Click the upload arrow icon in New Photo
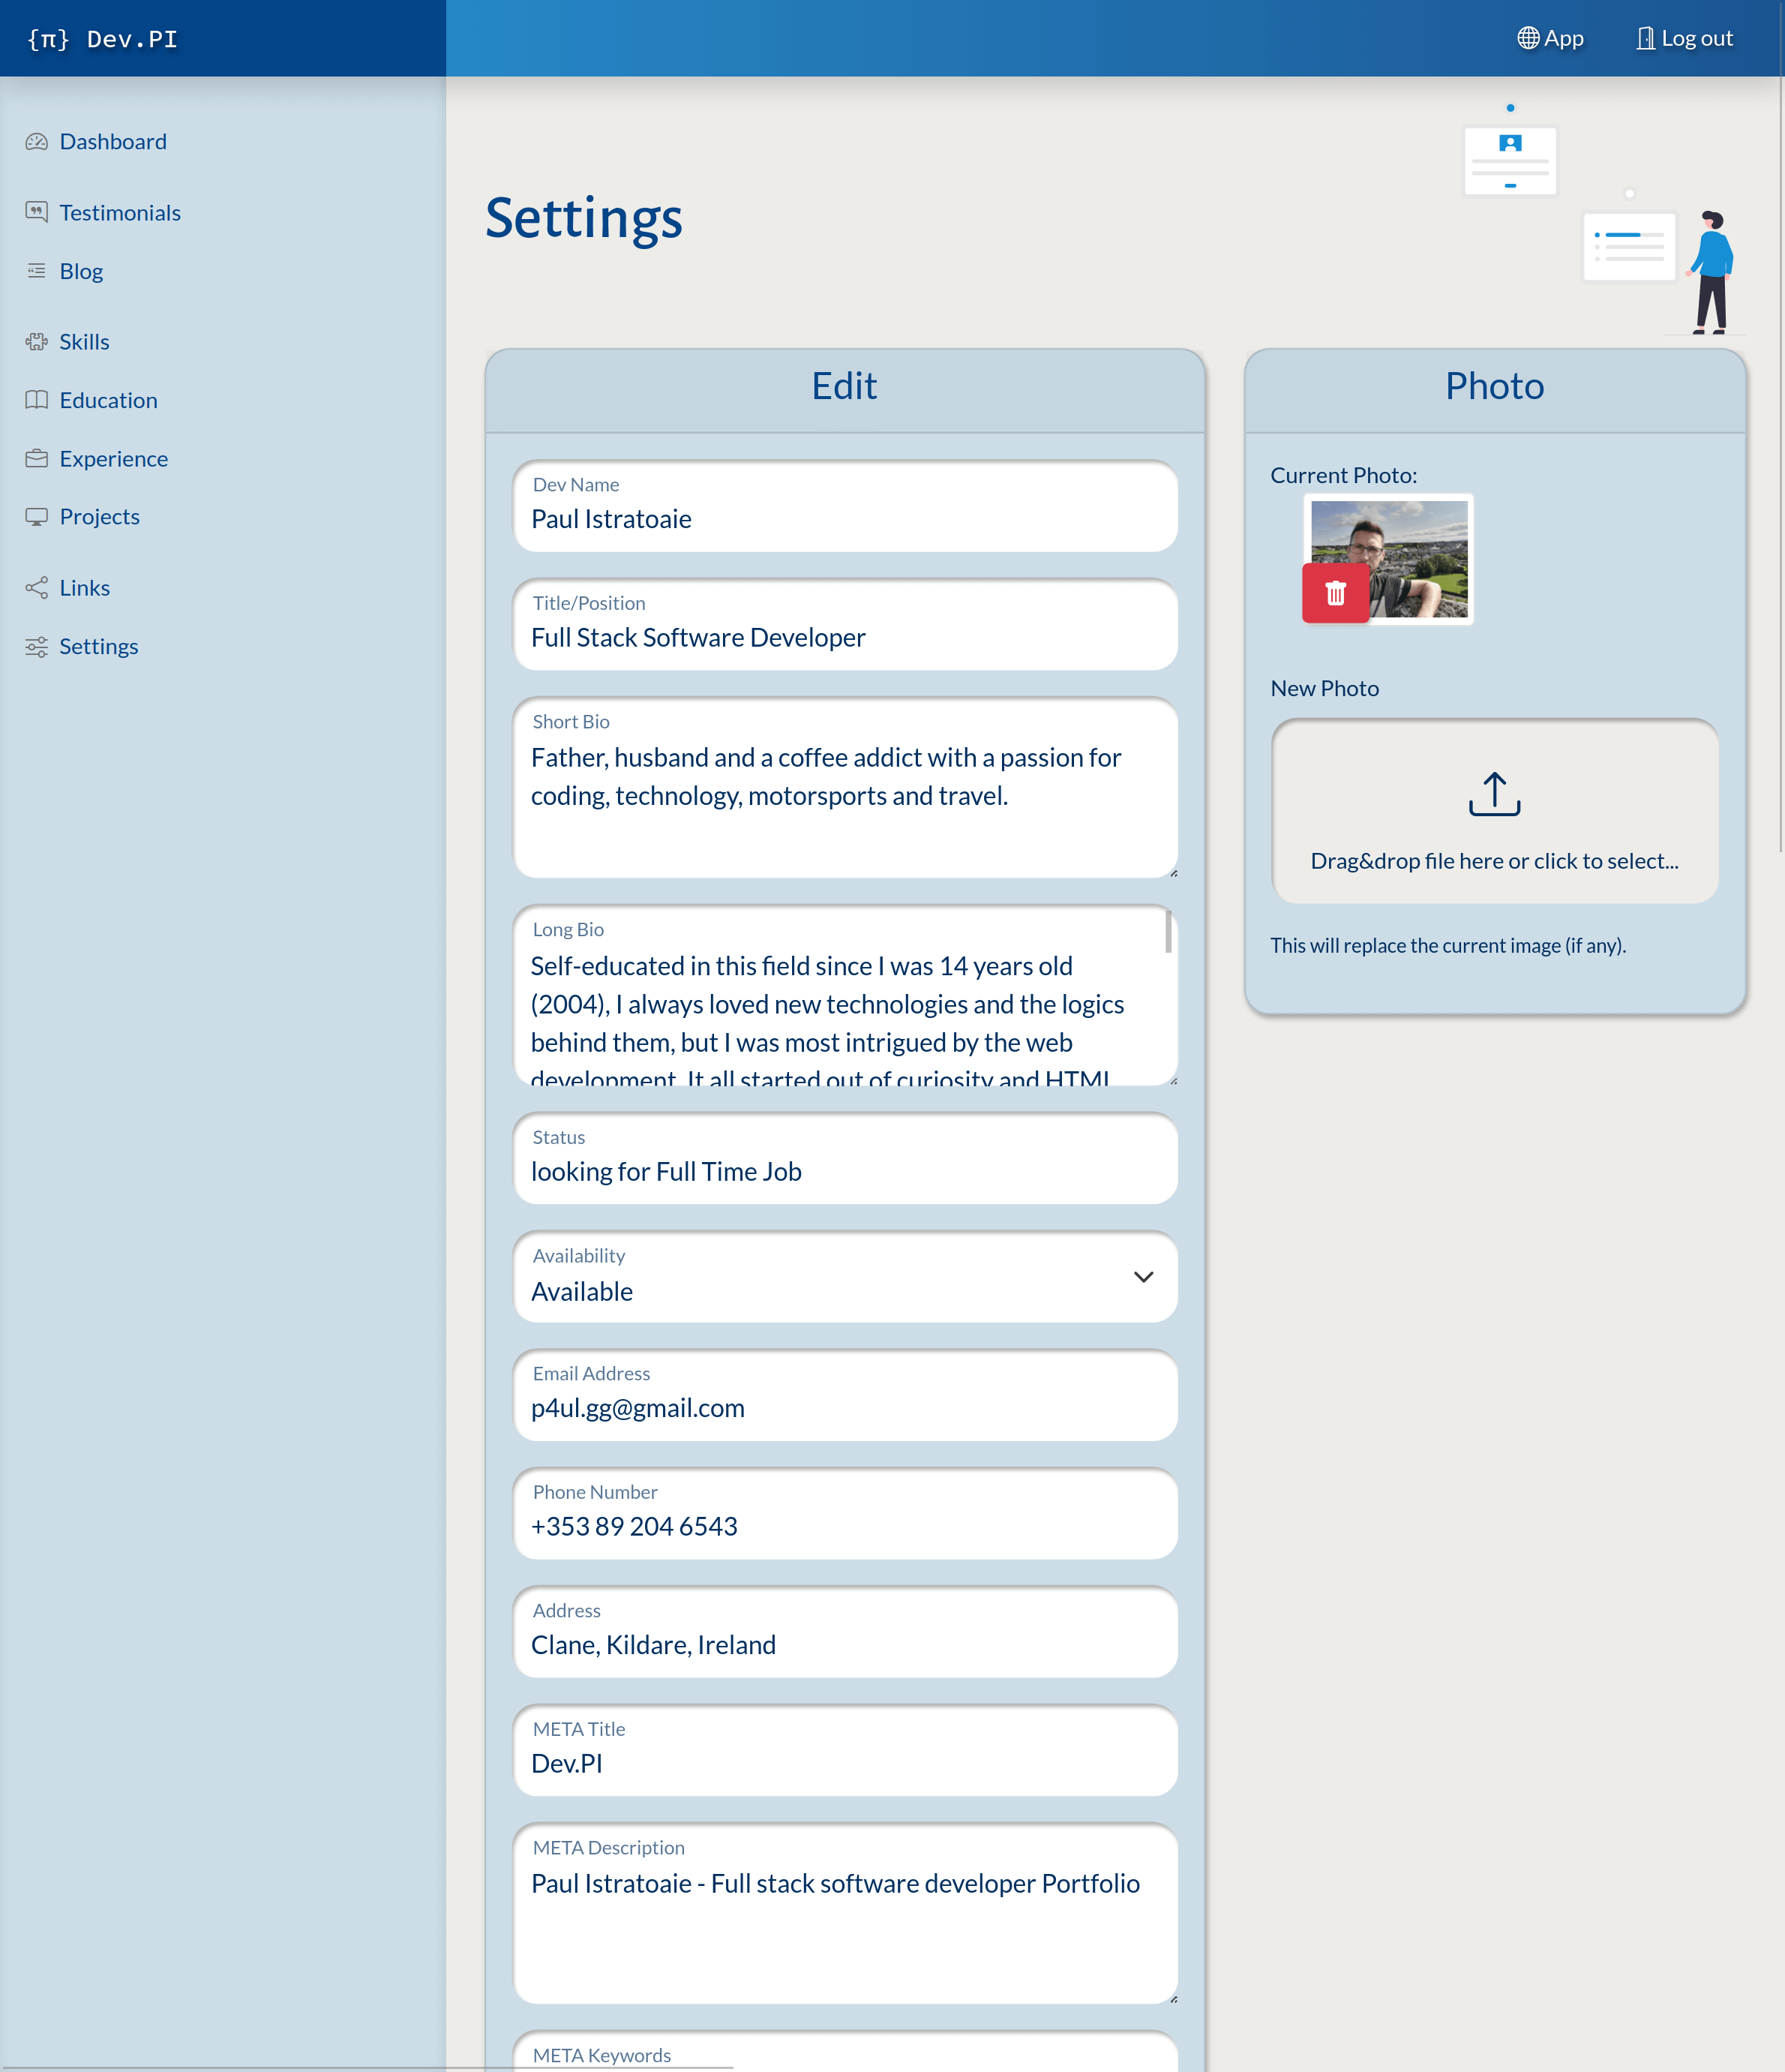The height and width of the screenshot is (2072, 1785). pos(1494,794)
